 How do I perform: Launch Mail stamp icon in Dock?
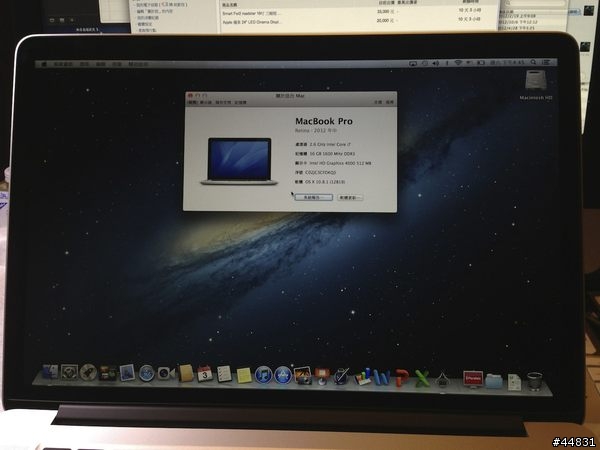coord(127,372)
